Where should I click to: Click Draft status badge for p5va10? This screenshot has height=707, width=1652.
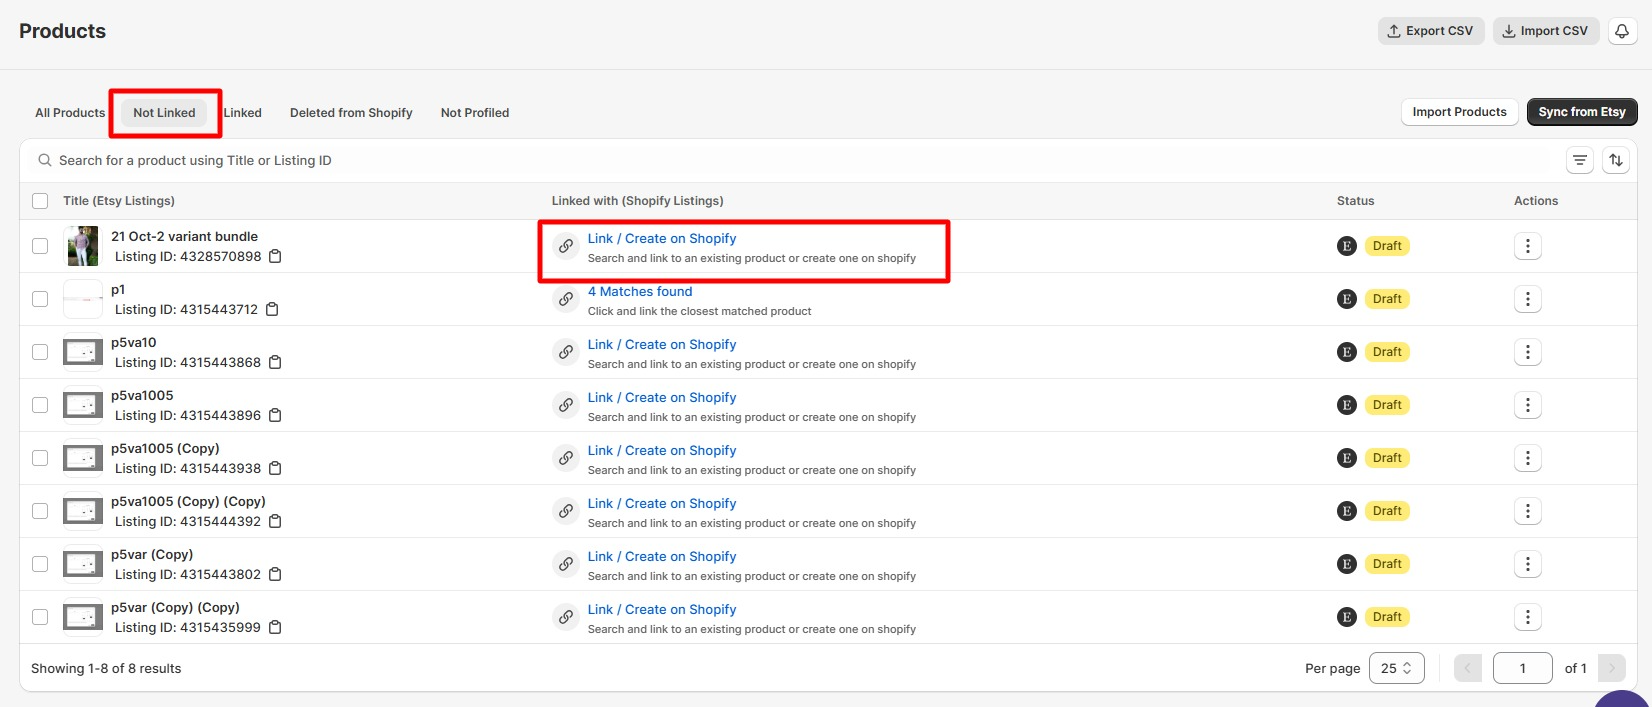1387,352
